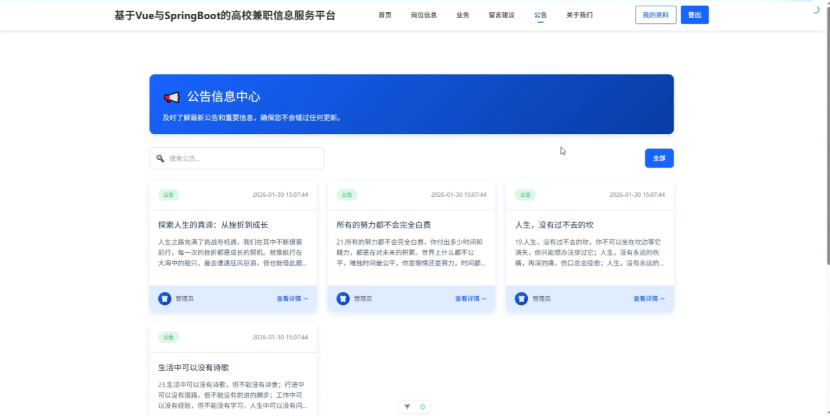Click the summary text starting 19.人生
The width and height of the screenshot is (830, 416).
click(x=590, y=252)
